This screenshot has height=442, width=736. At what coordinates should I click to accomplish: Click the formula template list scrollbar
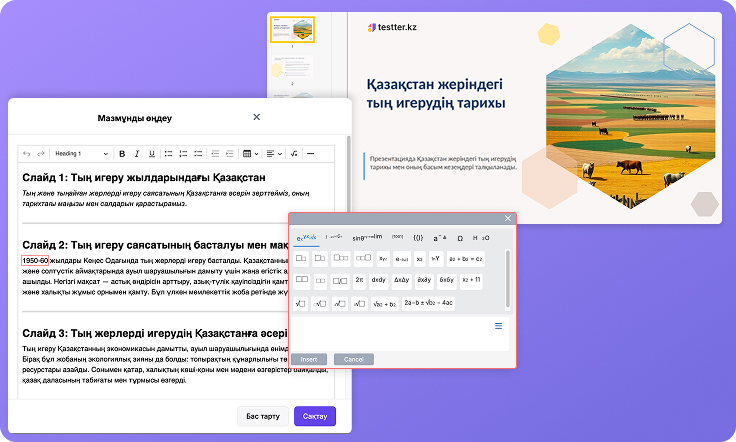(x=507, y=279)
